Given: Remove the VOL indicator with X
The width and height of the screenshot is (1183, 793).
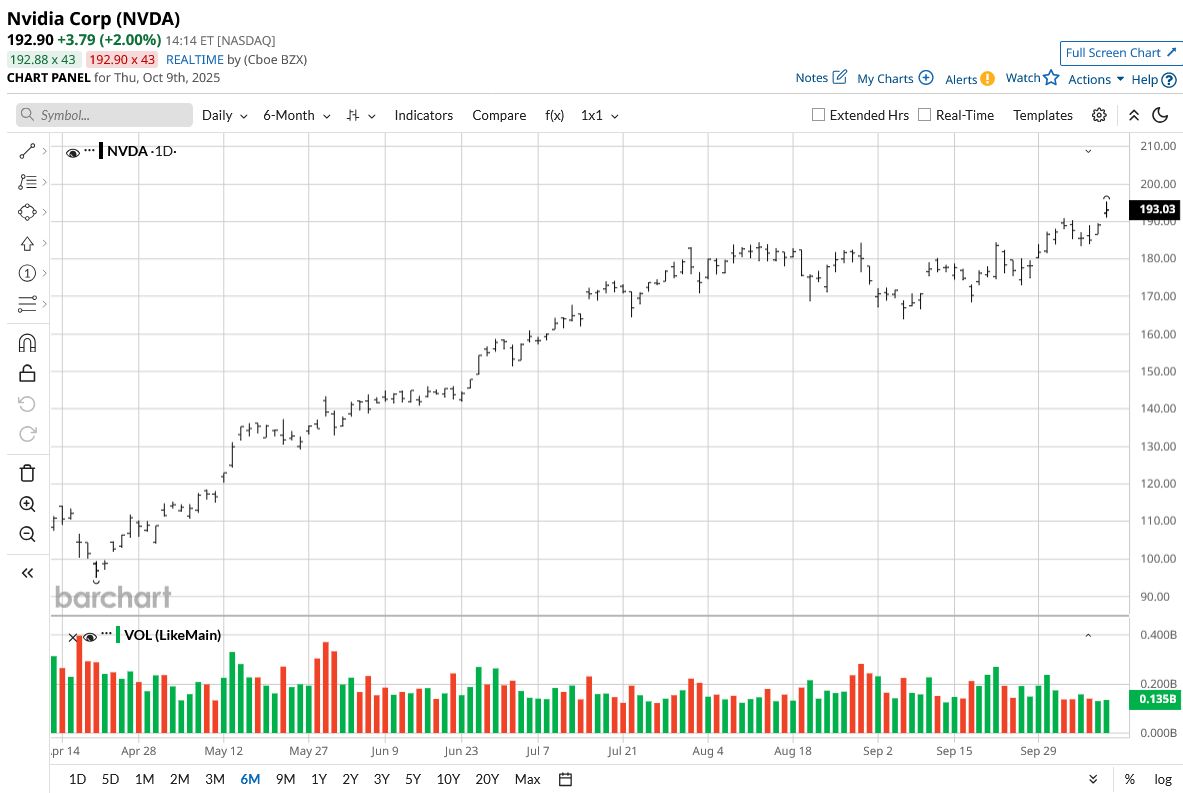Looking at the screenshot, I should pos(73,638).
